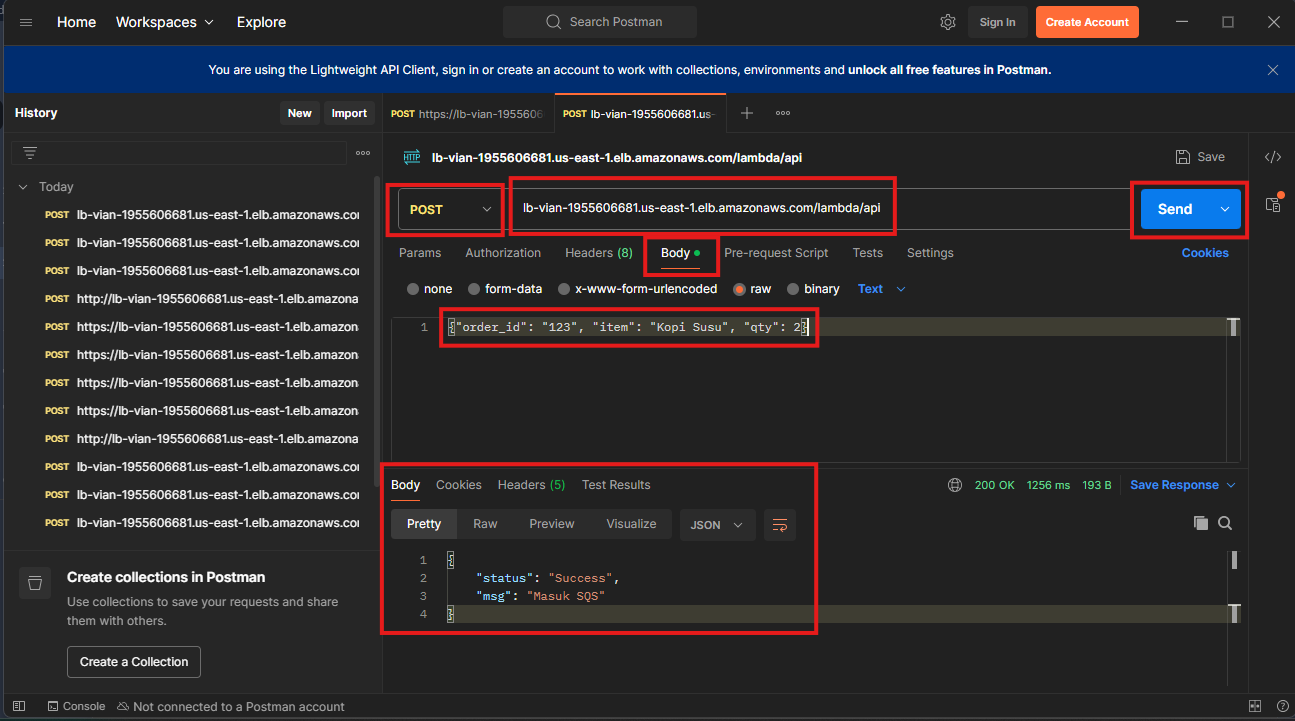Viewport: 1295px width, 721px height.
Task: Choose the binary body type
Action: [x=794, y=289]
